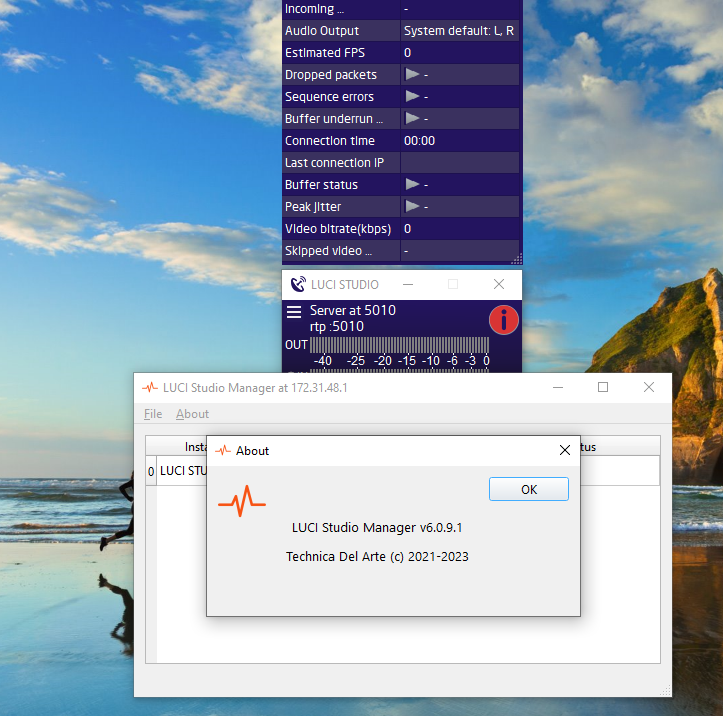The height and width of the screenshot is (716, 723).
Task: Close the LUCI STUDIO window
Action: pyautogui.click(x=498, y=284)
